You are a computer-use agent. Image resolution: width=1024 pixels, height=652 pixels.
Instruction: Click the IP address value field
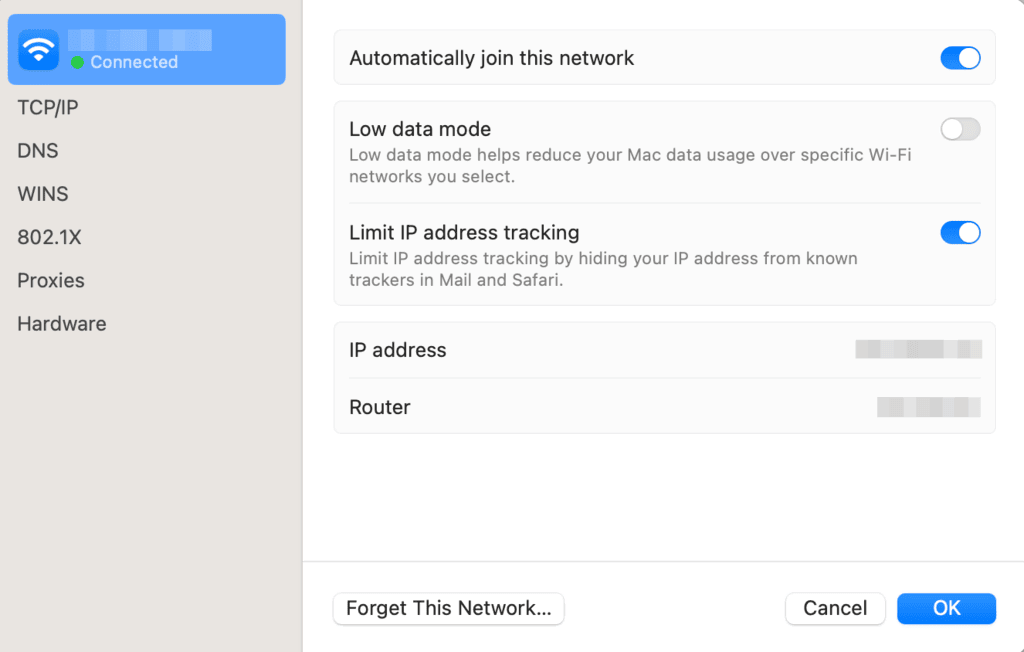(917, 349)
